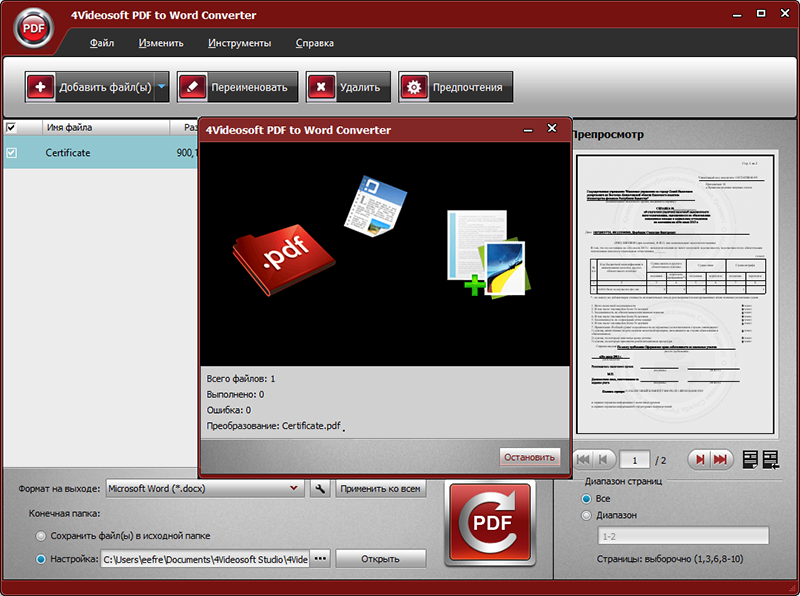Screen dimensions: 800x596
Task: Select the Настройка radio button
Action: click(40, 559)
